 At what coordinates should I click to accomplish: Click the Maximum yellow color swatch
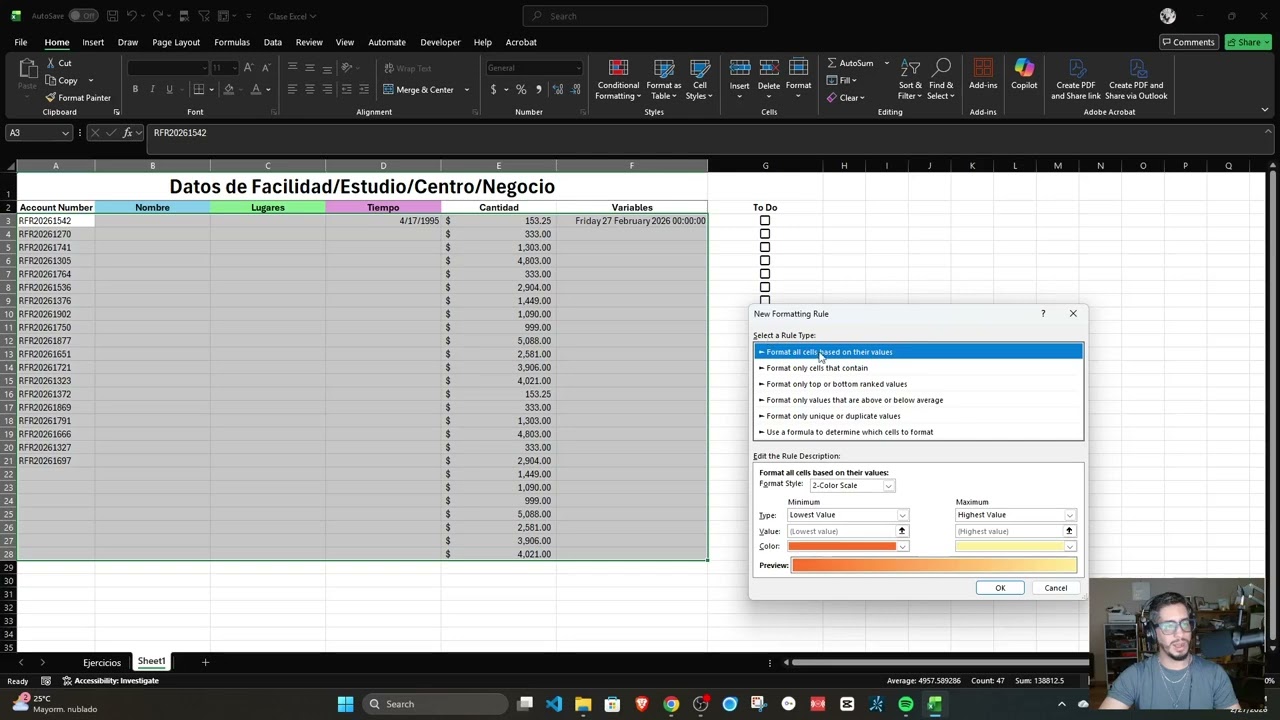point(1009,547)
